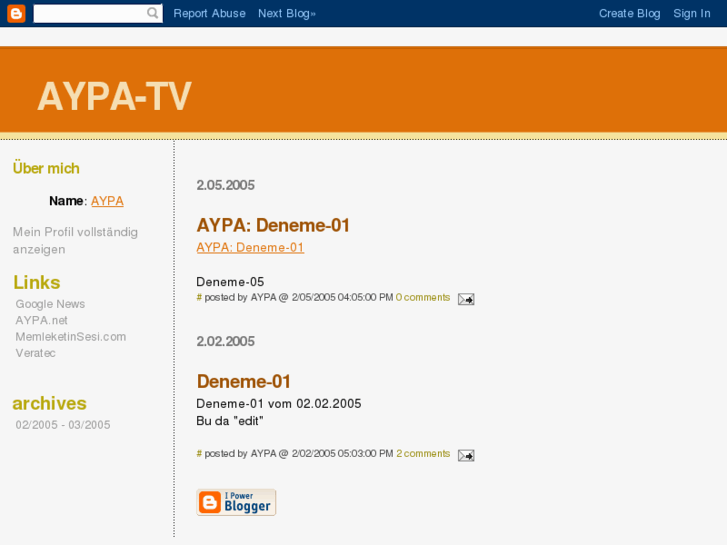
Task: Click the date header 2.02.2005
Action: tap(225, 341)
